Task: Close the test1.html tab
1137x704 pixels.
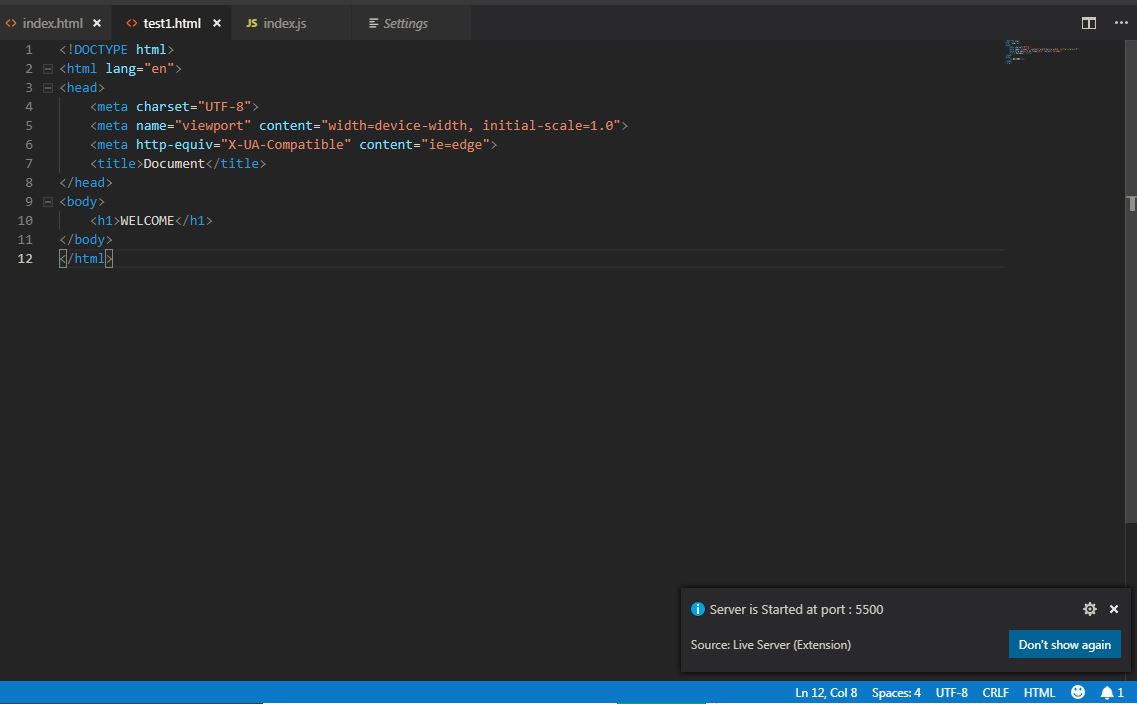Action: (x=217, y=23)
